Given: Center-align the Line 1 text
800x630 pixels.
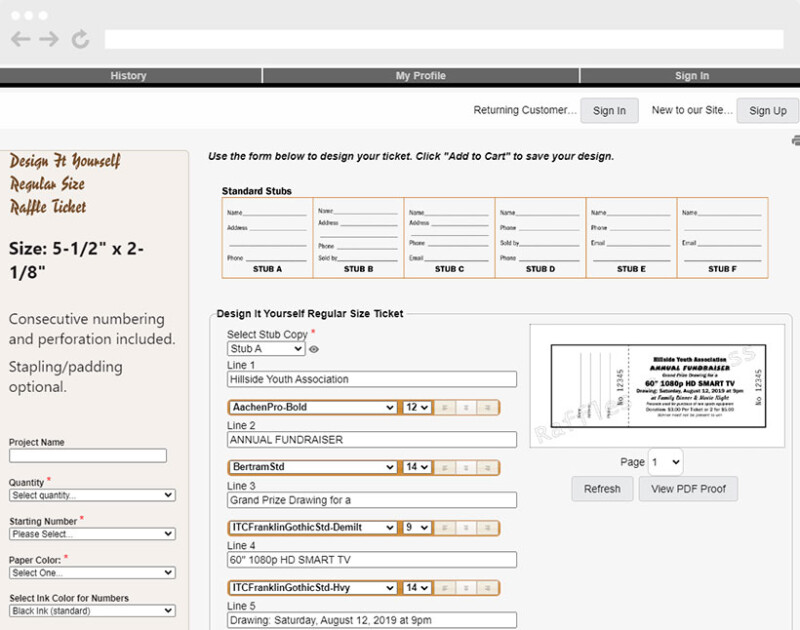Looking at the screenshot, I should (465, 407).
